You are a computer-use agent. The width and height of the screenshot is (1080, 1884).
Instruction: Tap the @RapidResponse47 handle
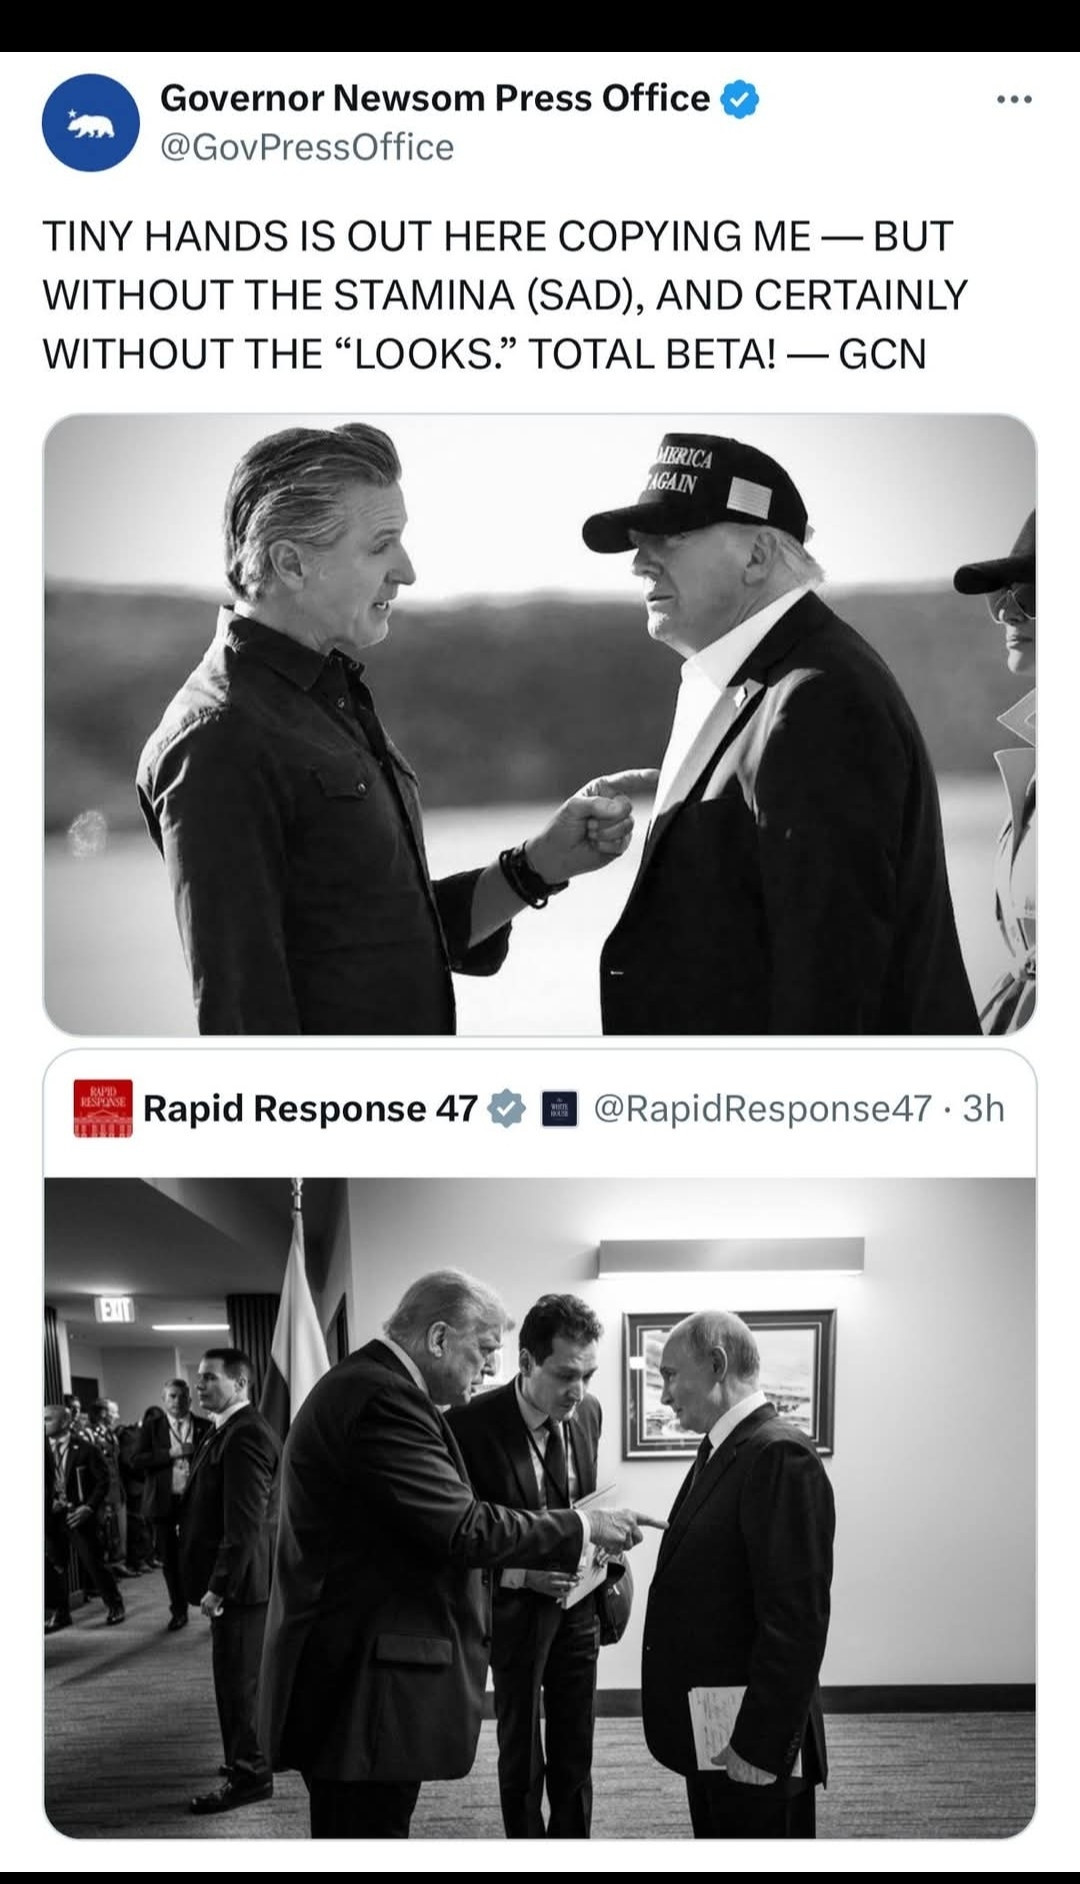click(x=763, y=1108)
